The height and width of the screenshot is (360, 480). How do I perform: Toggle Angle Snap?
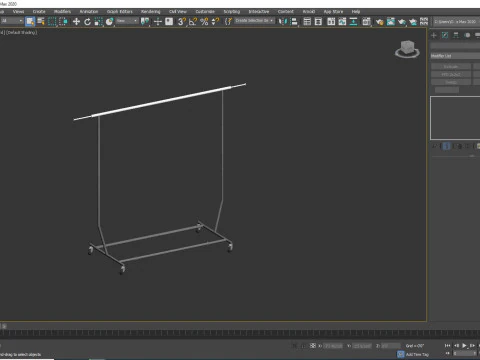(x=193, y=22)
